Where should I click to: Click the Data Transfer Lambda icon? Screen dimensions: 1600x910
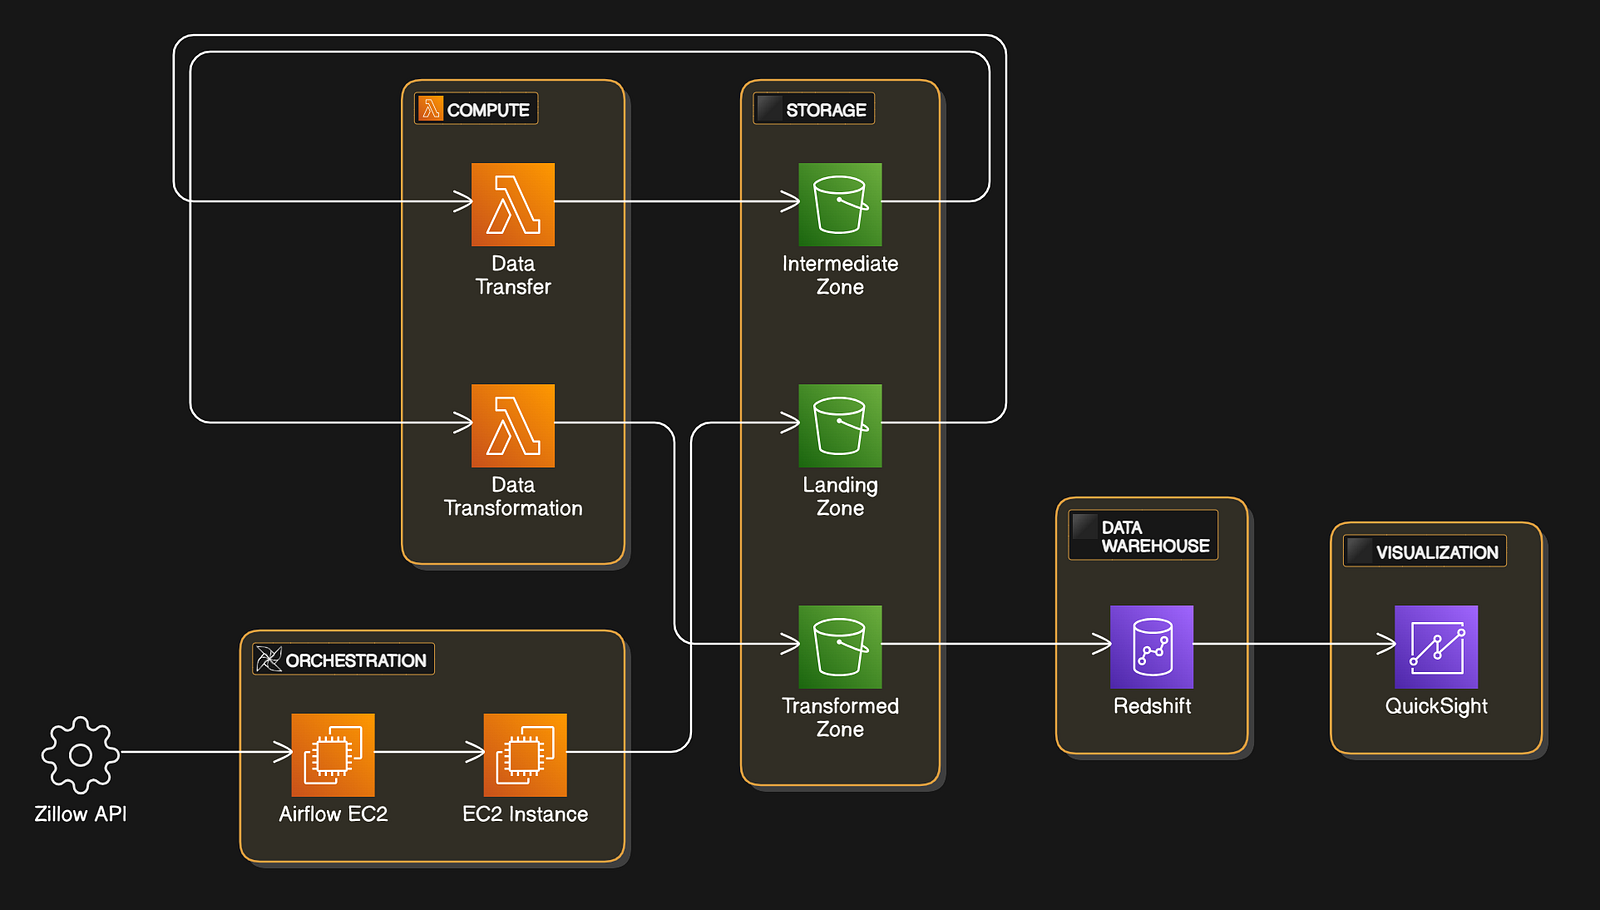tap(513, 204)
